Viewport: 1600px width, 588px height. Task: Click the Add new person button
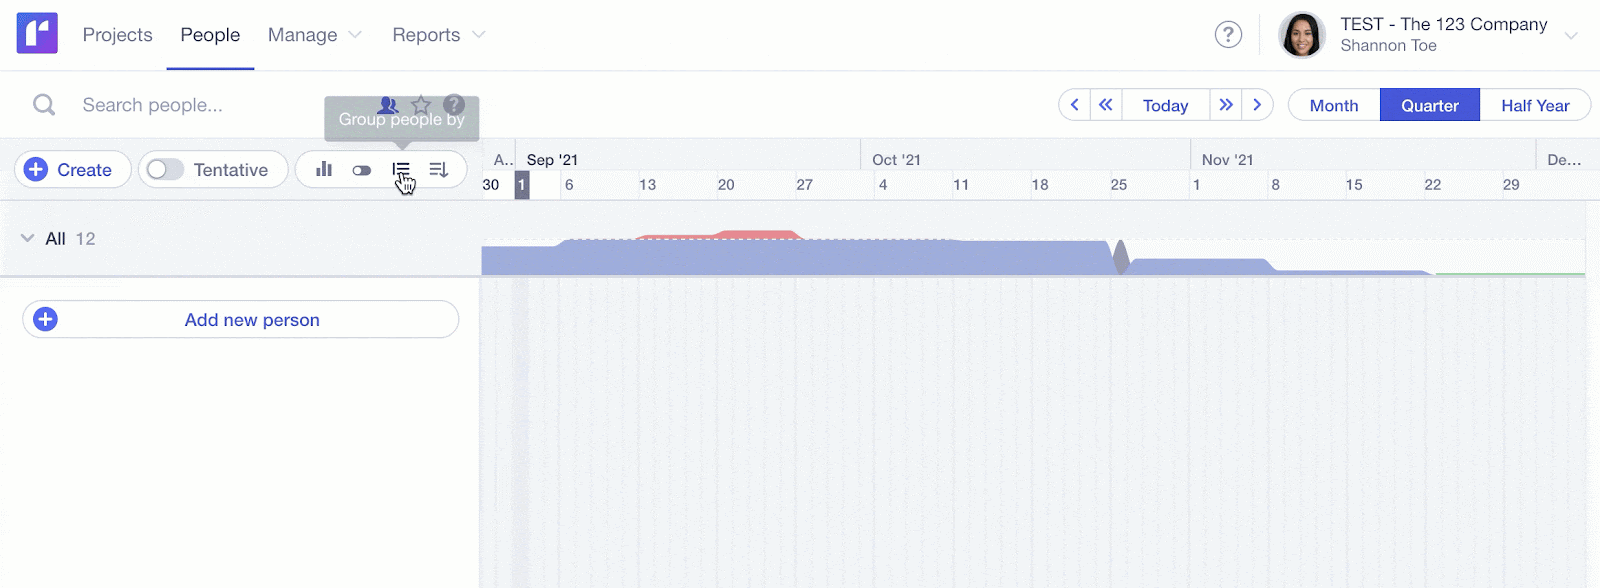(x=239, y=319)
